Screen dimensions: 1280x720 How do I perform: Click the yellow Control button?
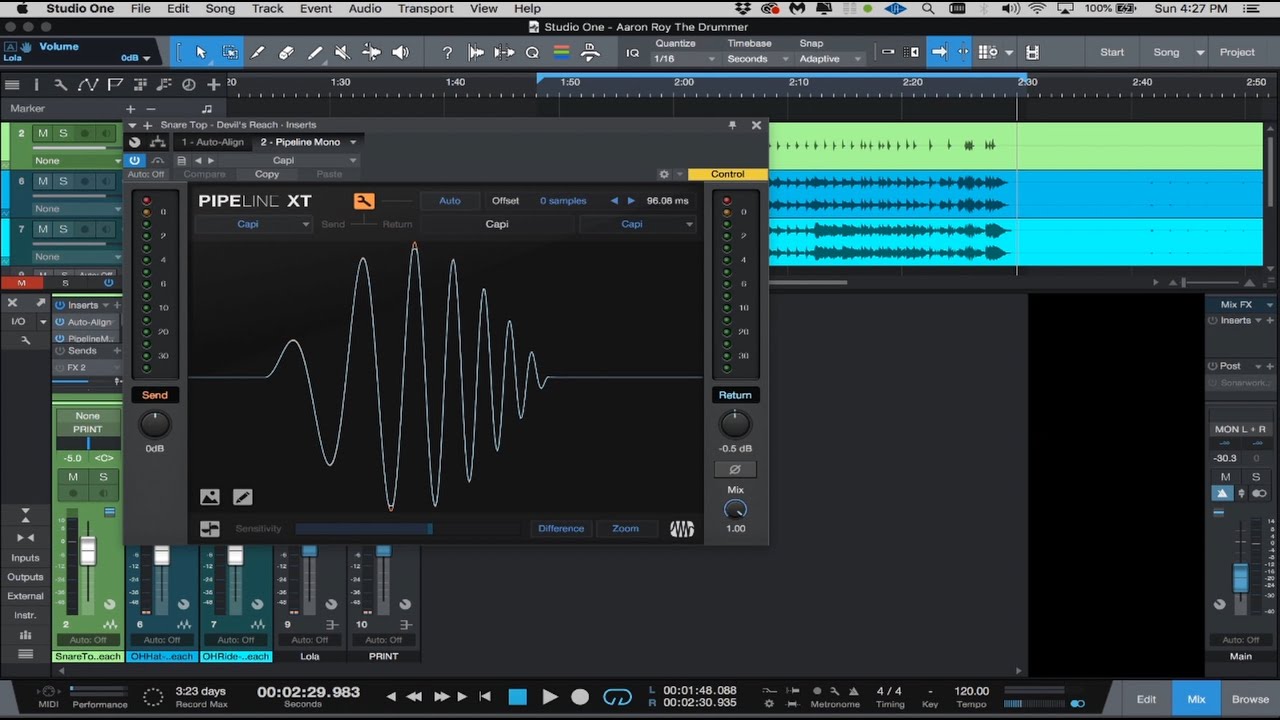(727, 174)
